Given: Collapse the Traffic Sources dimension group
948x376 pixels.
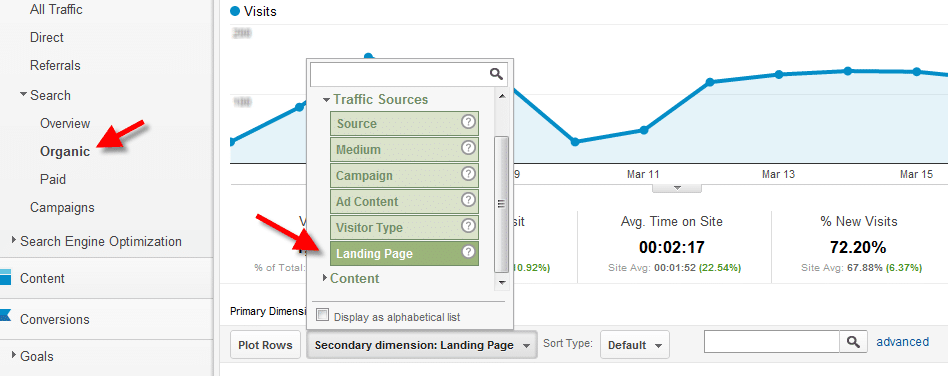Looking at the screenshot, I should coord(326,100).
